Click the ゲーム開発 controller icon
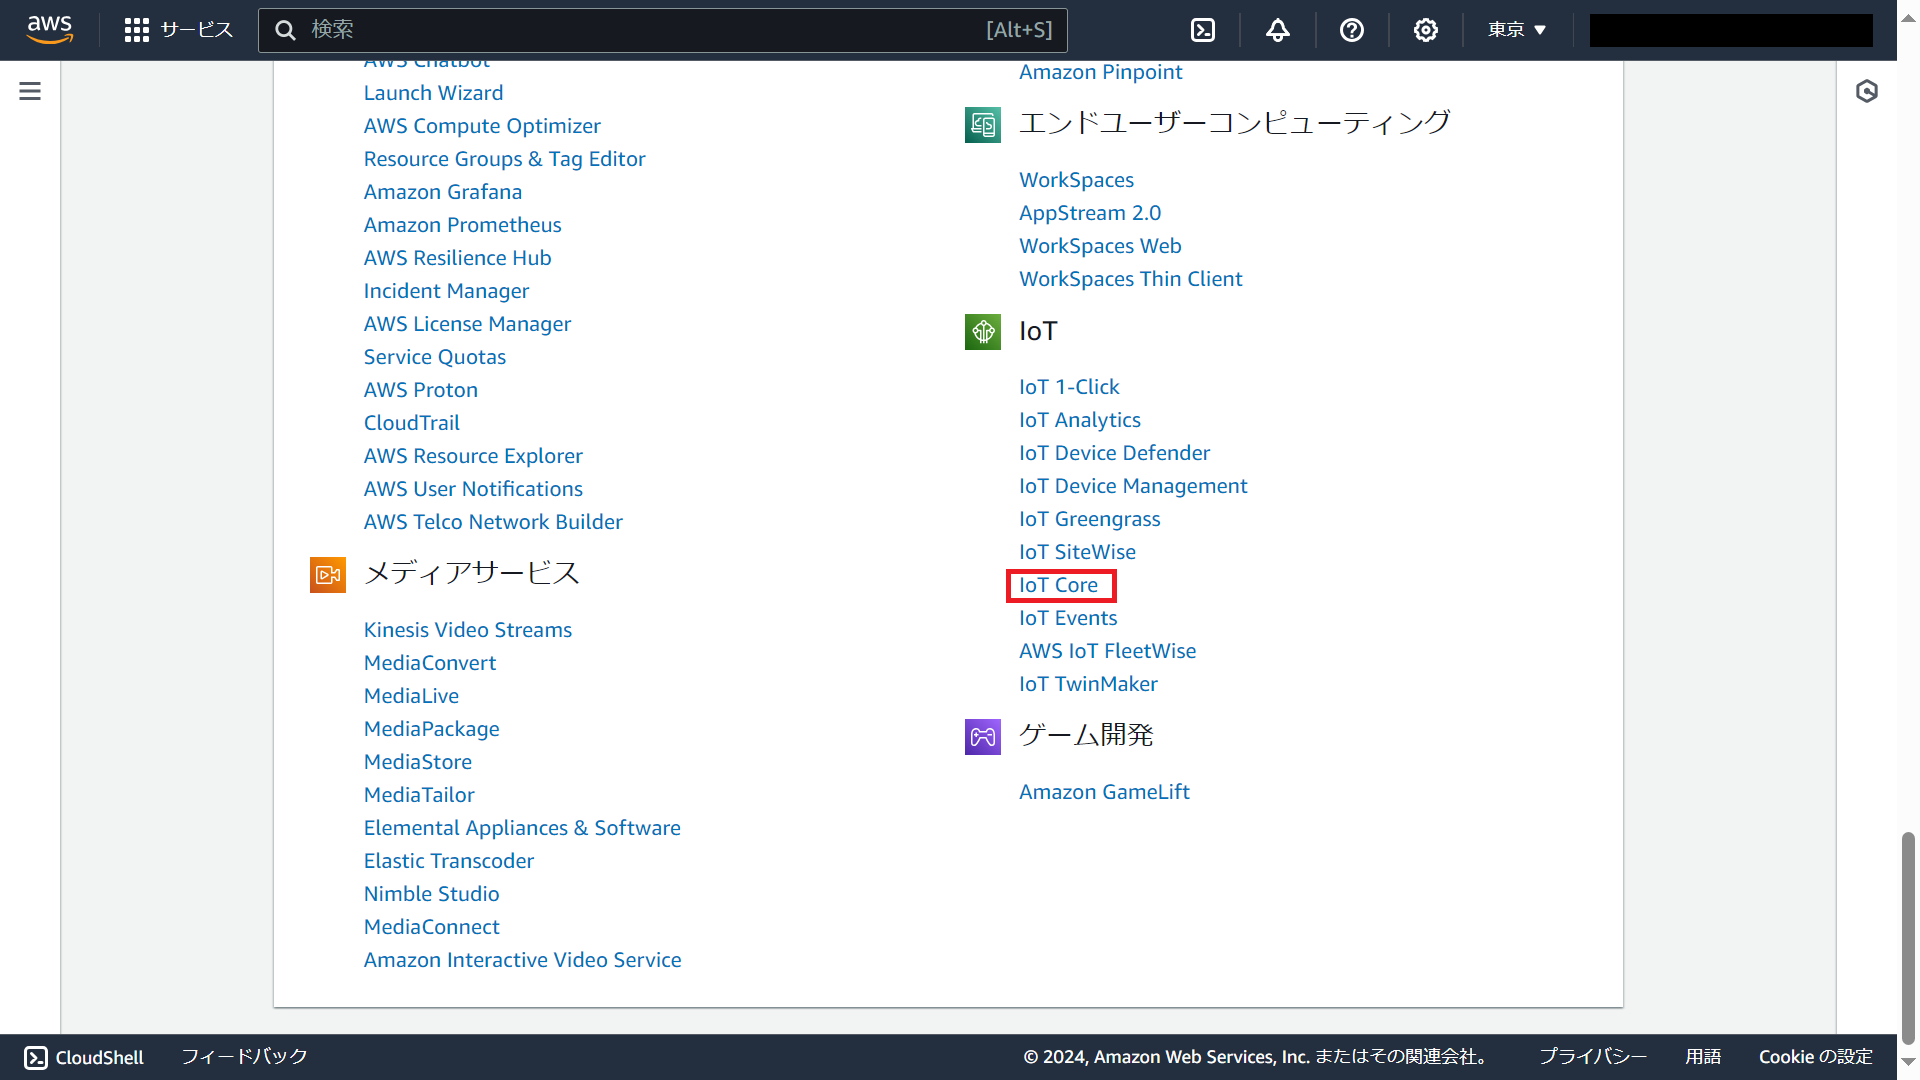Viewport: 1920px width, 1080px height. 982,736
